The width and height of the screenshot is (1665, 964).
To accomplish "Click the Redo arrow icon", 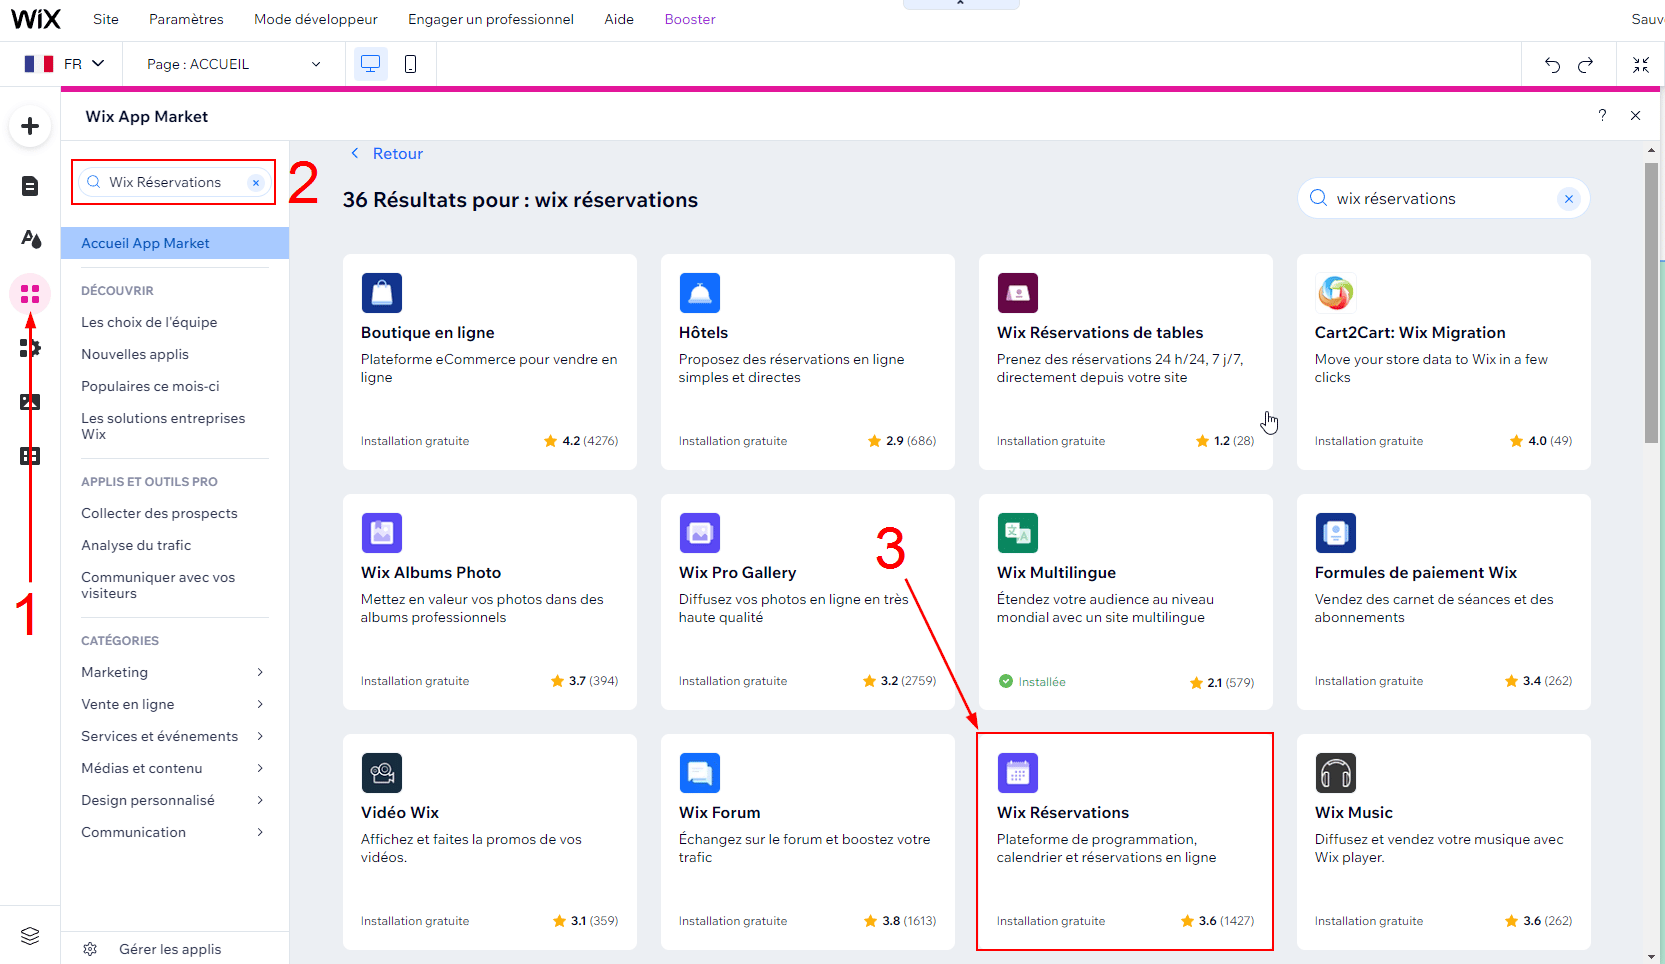I will tap(1585, 65).
